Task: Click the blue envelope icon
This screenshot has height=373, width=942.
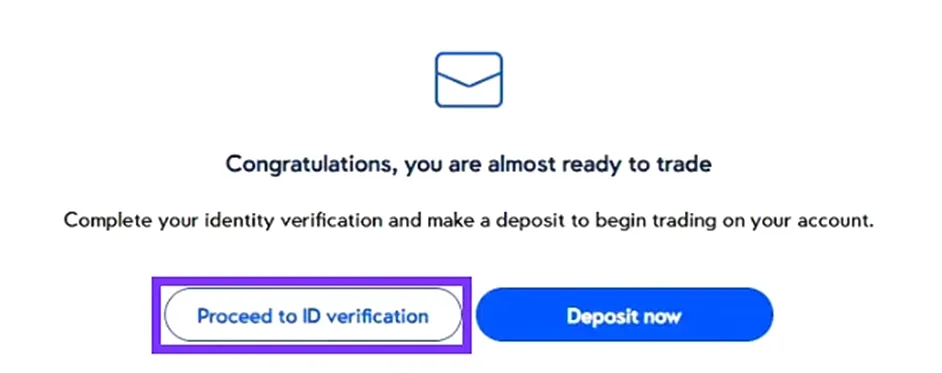Action: [469, 80]
